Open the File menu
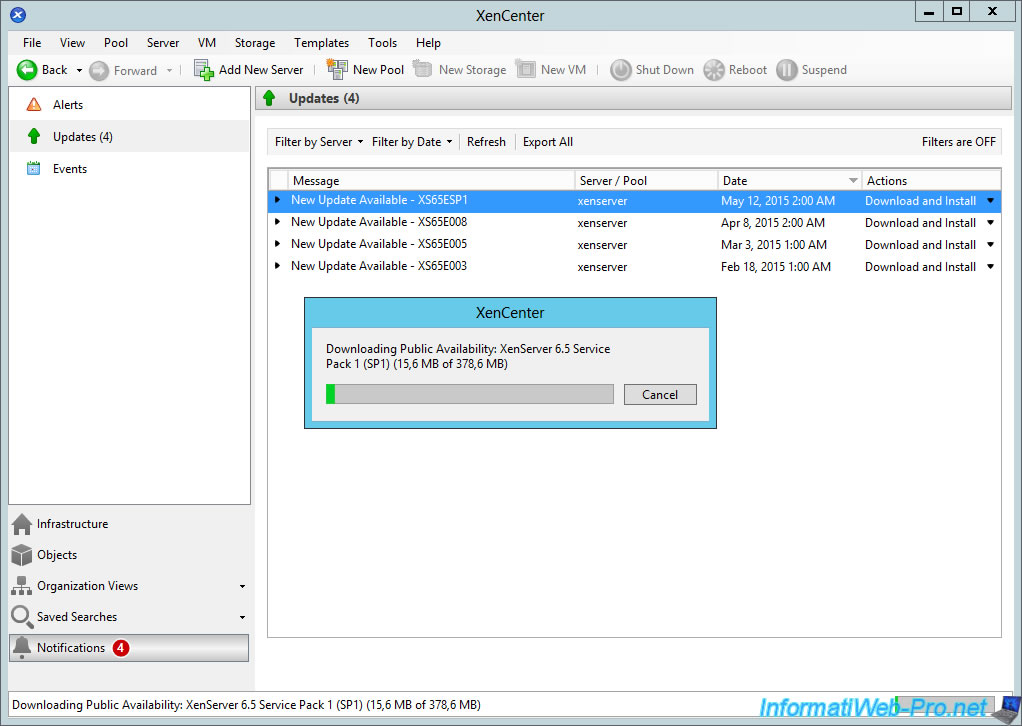1022x726 pixels. (x=32, y=43)
